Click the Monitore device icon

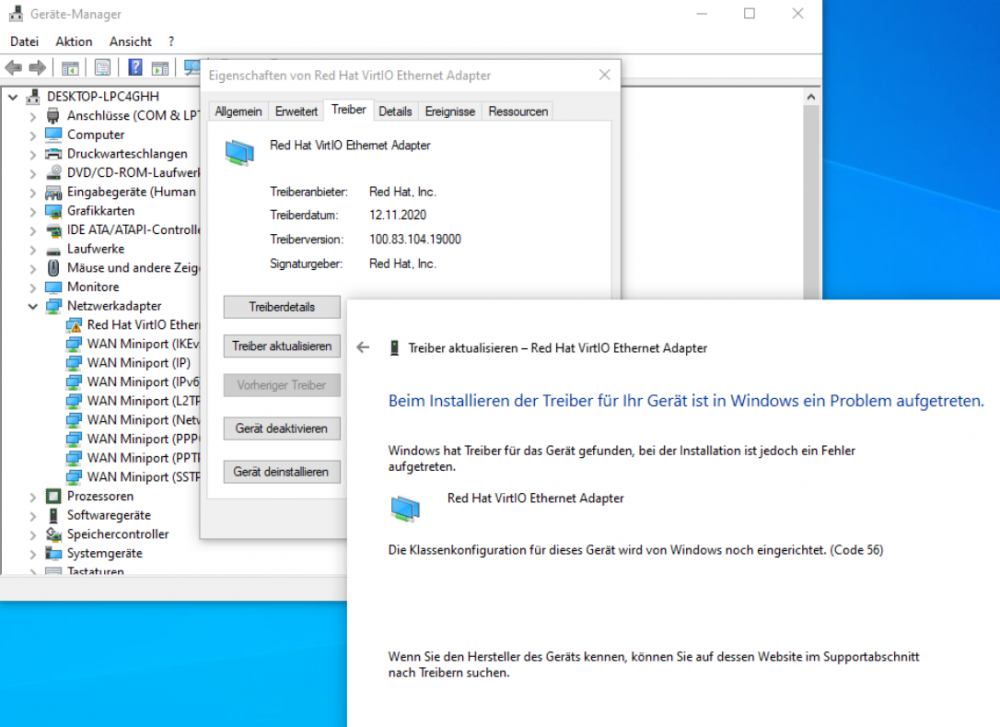coord(54,287)
